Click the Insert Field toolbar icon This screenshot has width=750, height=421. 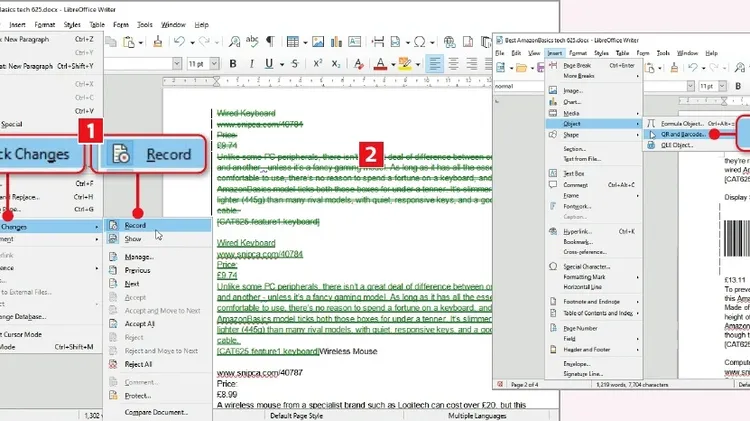click(396, 42)
